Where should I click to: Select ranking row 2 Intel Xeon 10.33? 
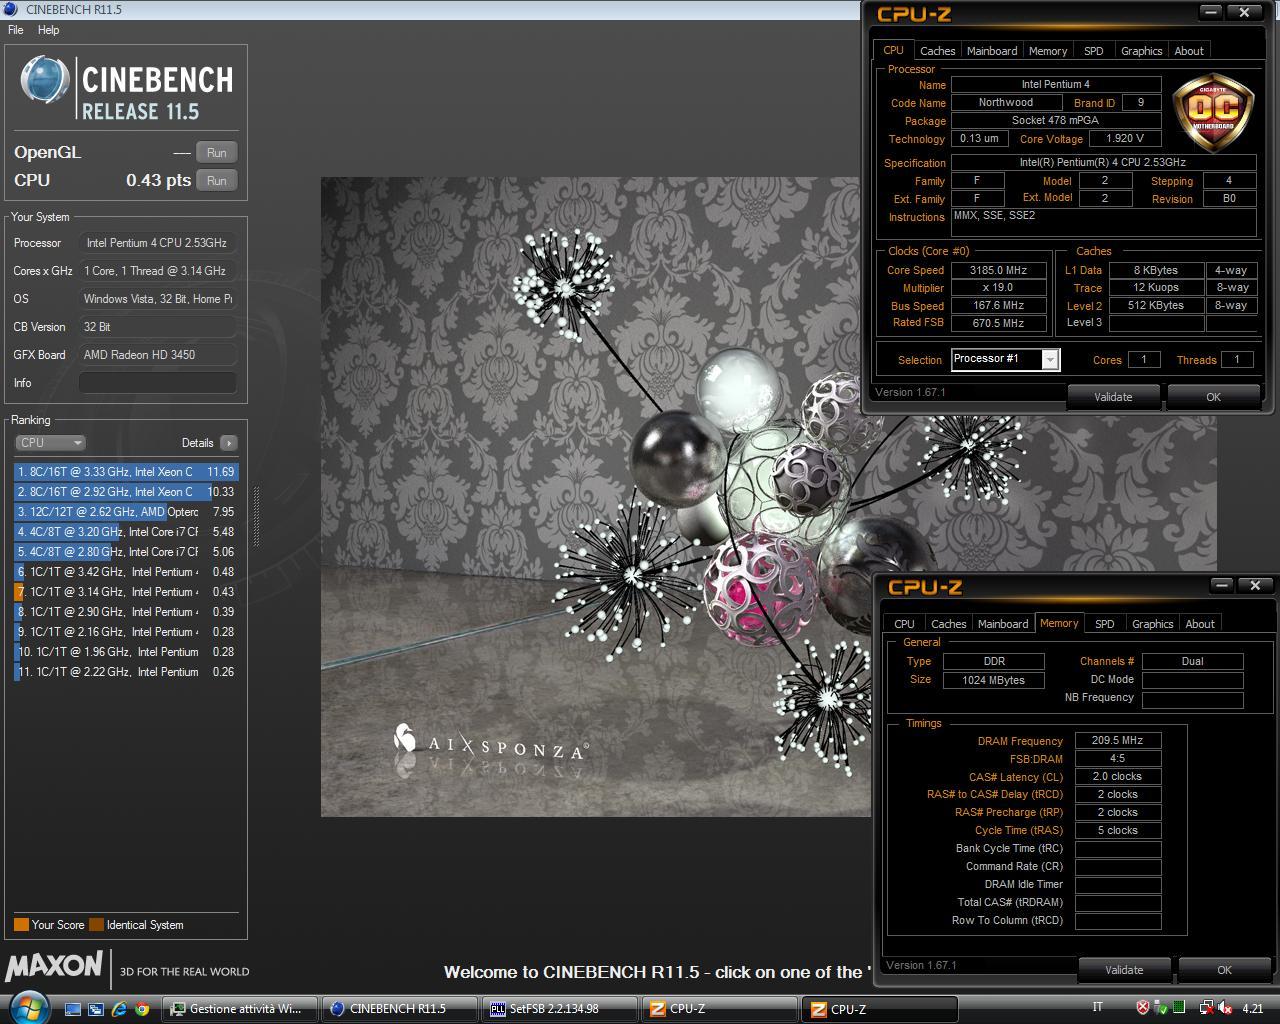(x=126, y=491)
